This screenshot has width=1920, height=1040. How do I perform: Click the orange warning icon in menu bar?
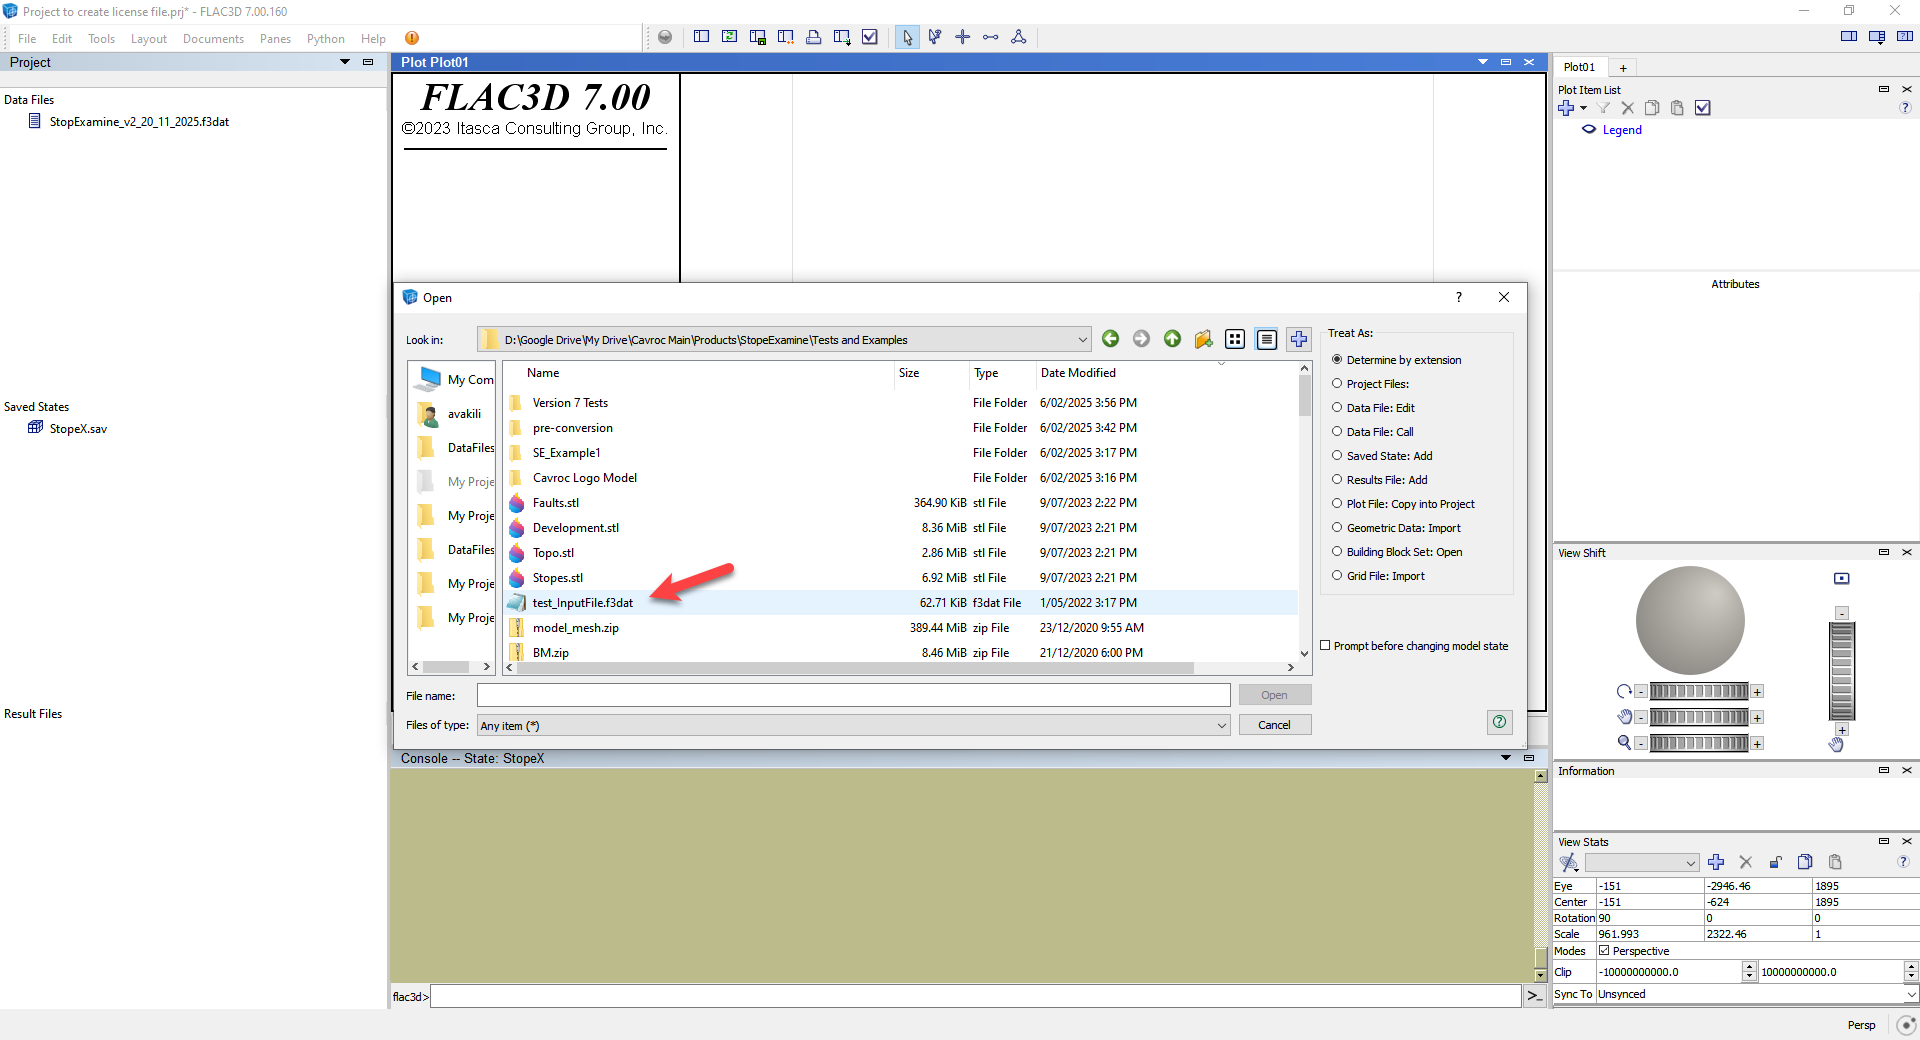pyautogui.click(x=412, y=38)
